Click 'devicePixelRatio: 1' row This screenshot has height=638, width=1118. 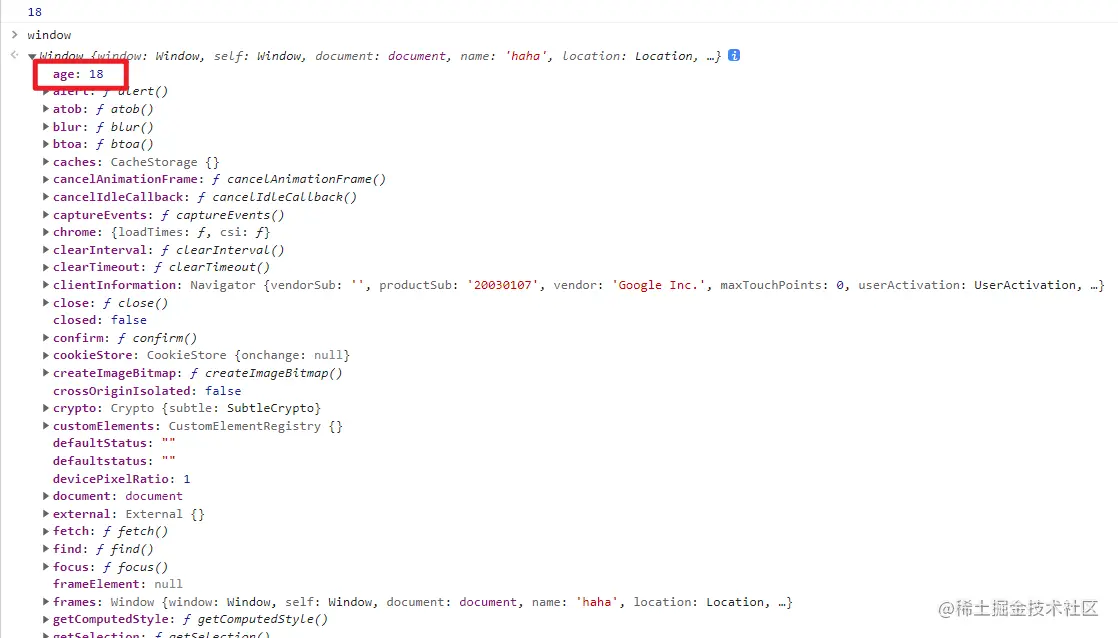121,478
